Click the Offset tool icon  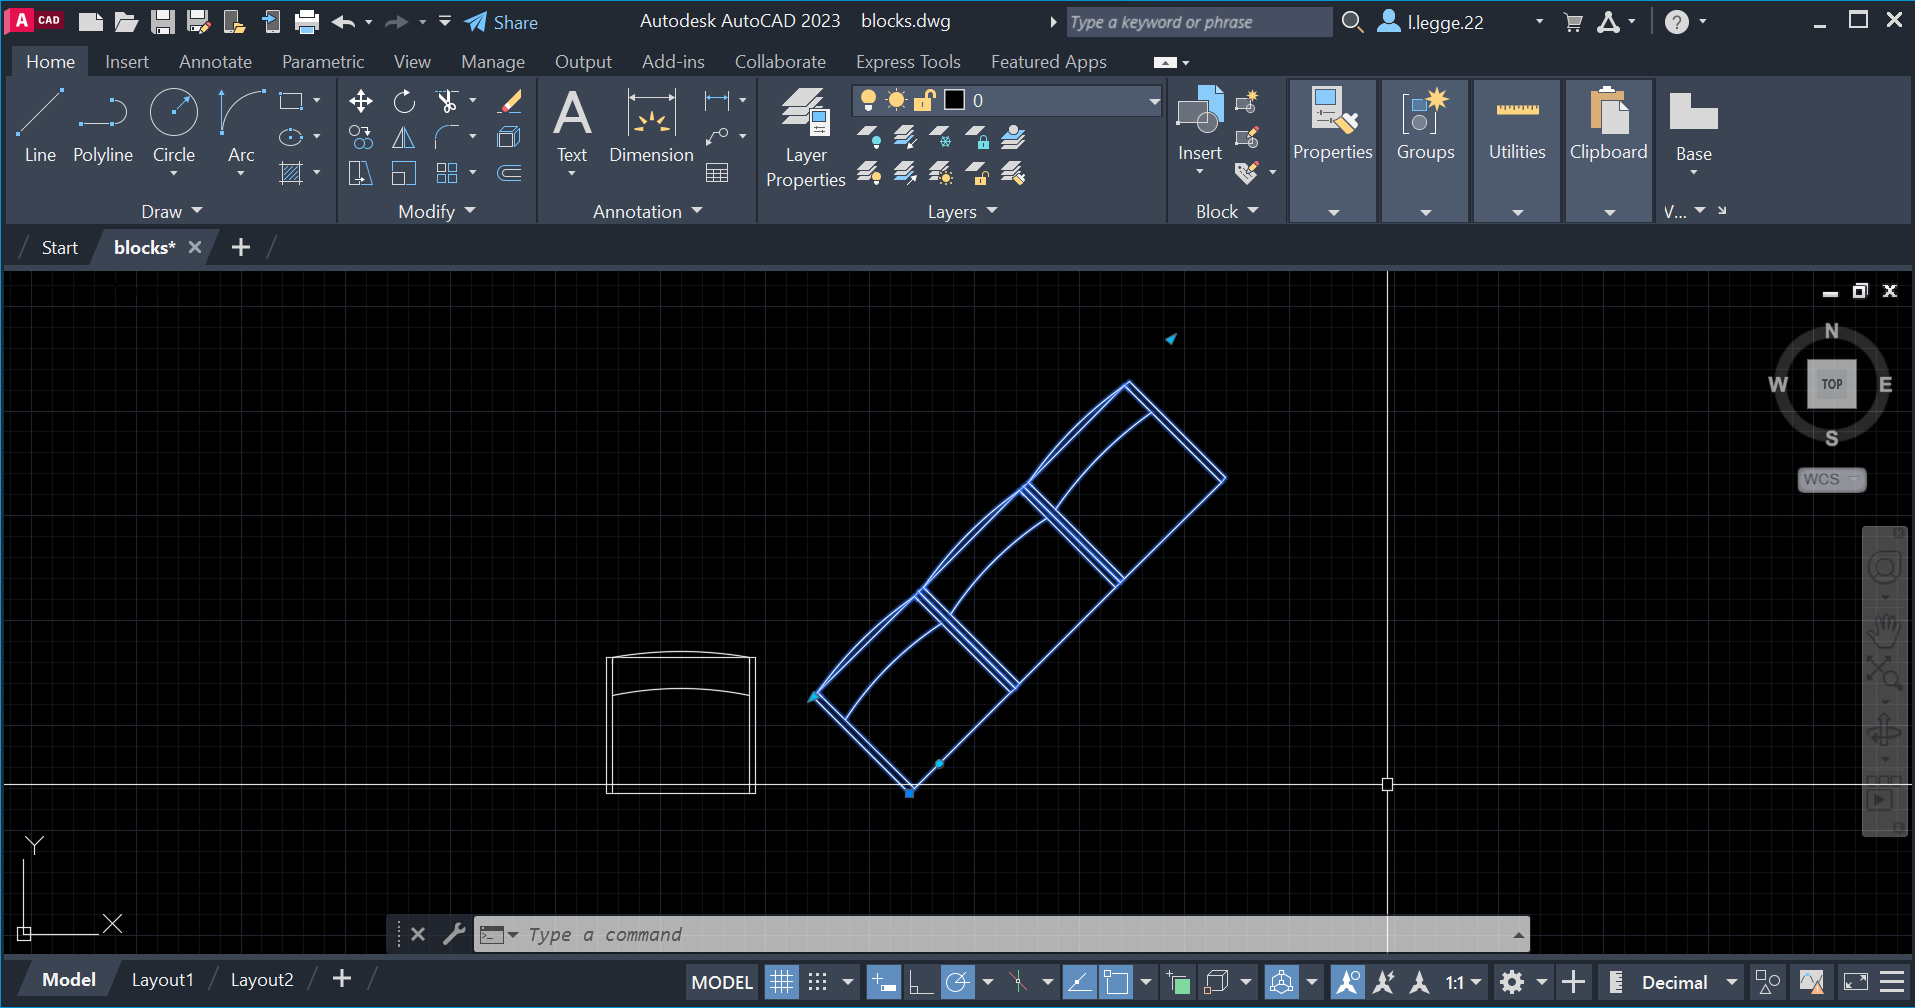click(x=510, y=173)
